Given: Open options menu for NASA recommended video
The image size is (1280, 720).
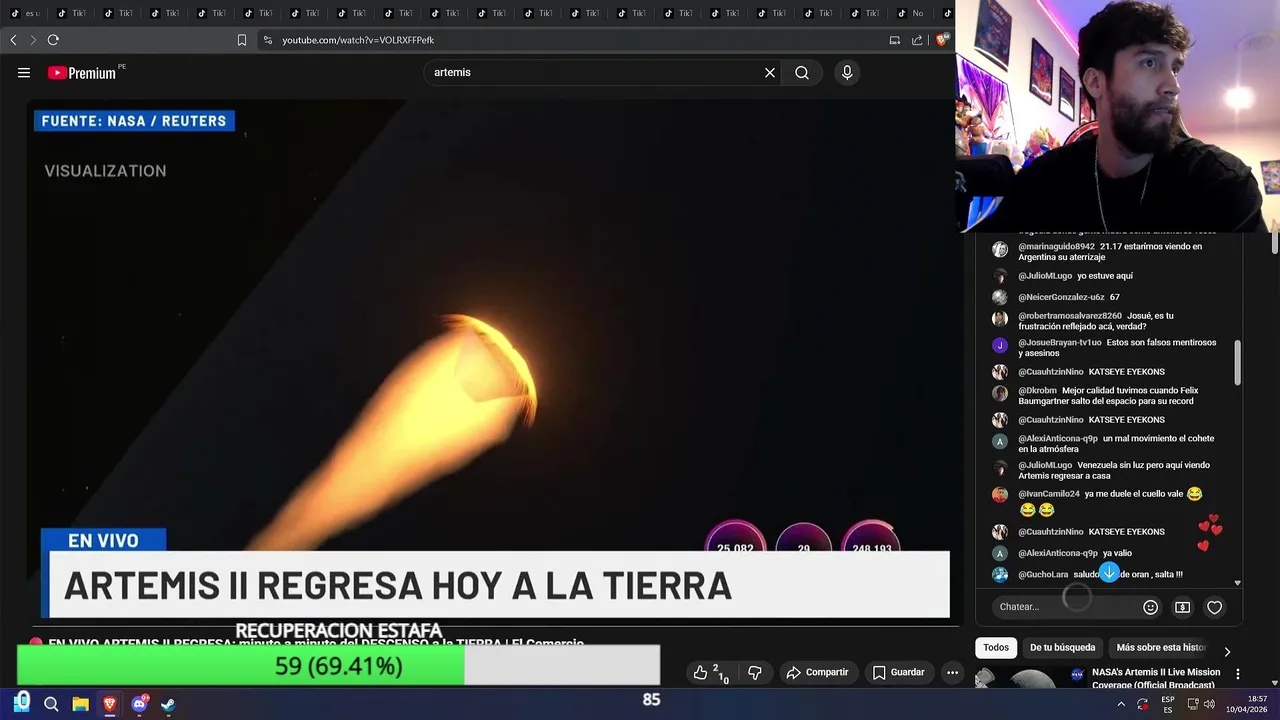Looking at the screenshot, I should (1238, 674).
